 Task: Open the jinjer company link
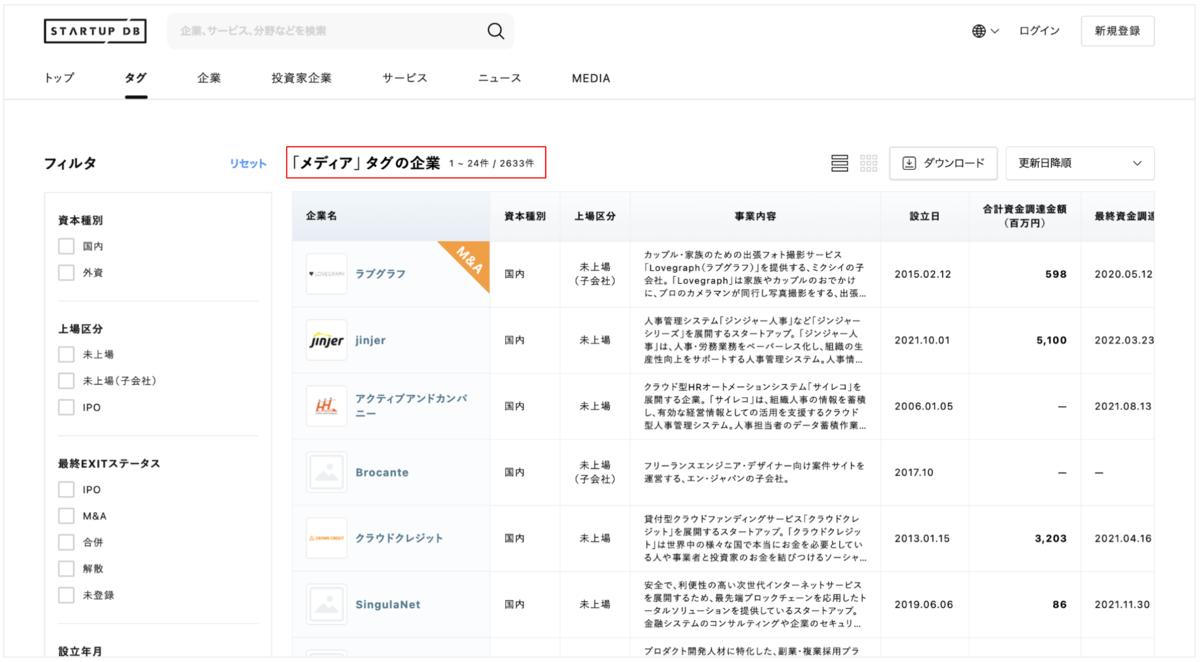(x=370, y=340)
